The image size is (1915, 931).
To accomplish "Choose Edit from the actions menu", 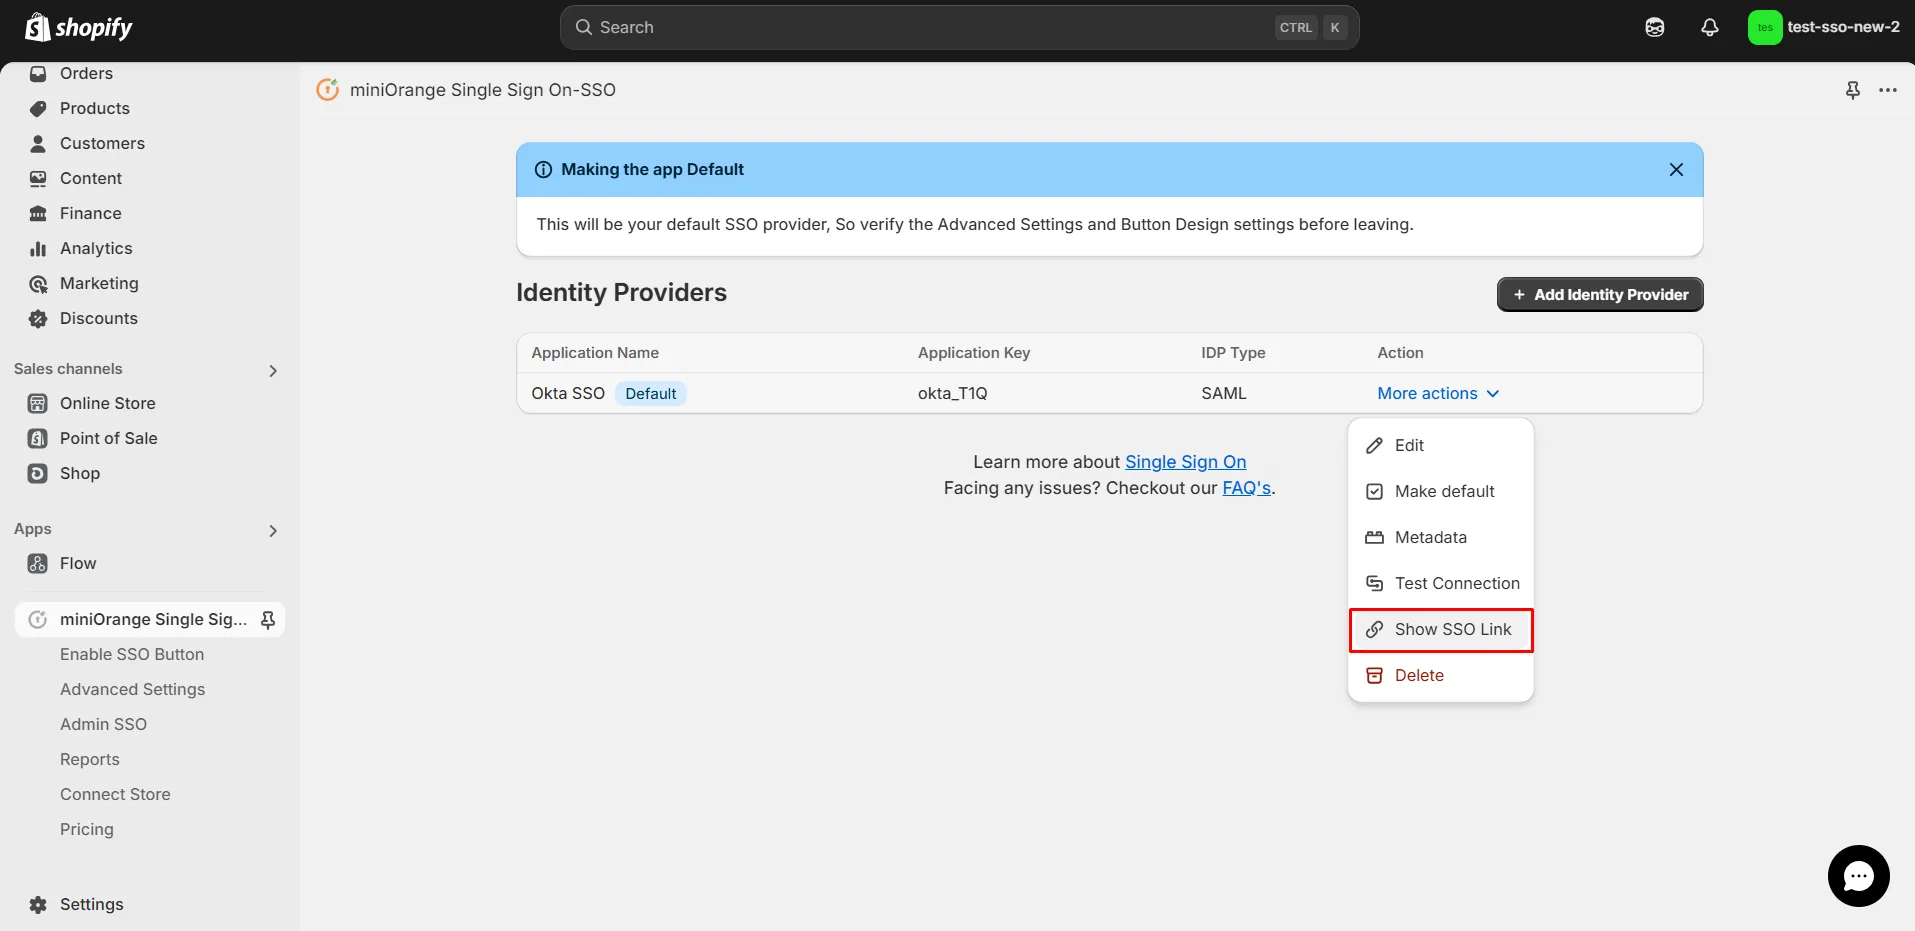I will [x=1441, y=445].
